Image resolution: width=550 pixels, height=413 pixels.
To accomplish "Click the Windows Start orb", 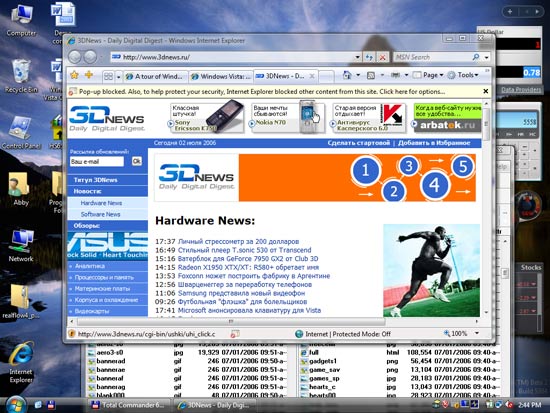I will pyautogui.click(x=15, y=405).
